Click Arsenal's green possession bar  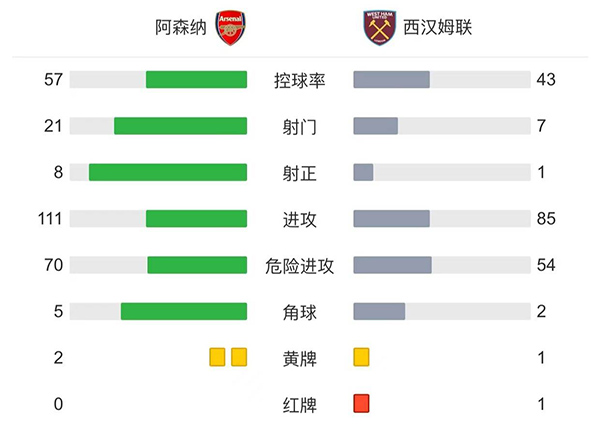[x=196, y=80]
